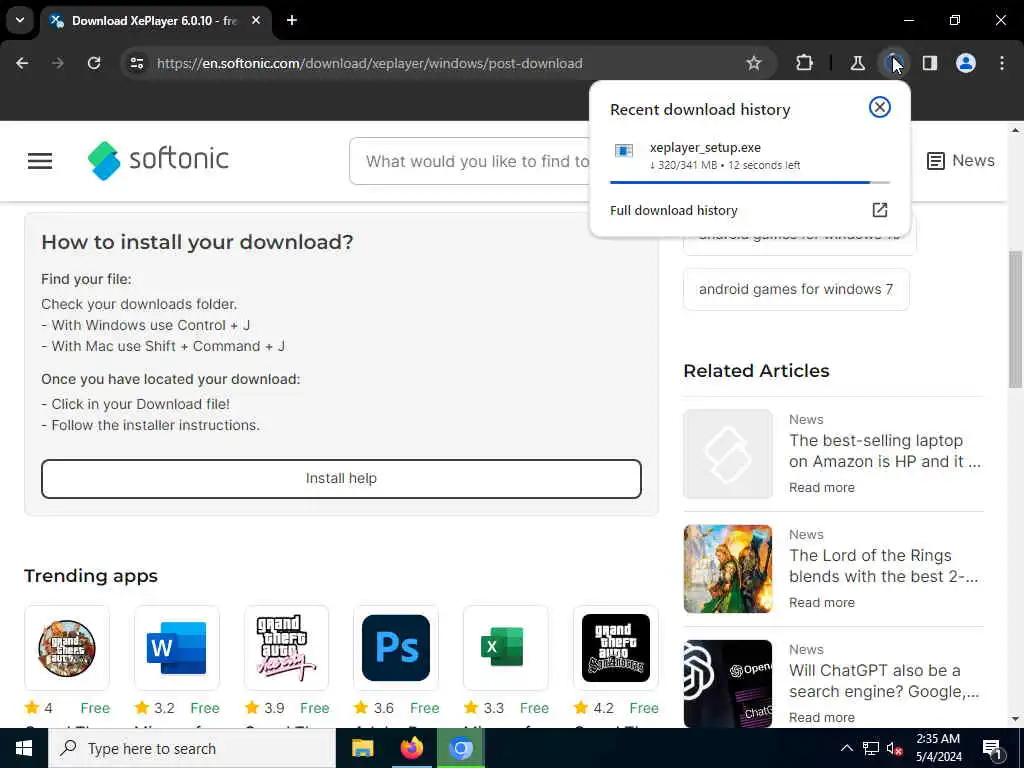1024x768 pixels.
Task: Go to Softonic homepage via logo
Action: click(x=158, y=160)
